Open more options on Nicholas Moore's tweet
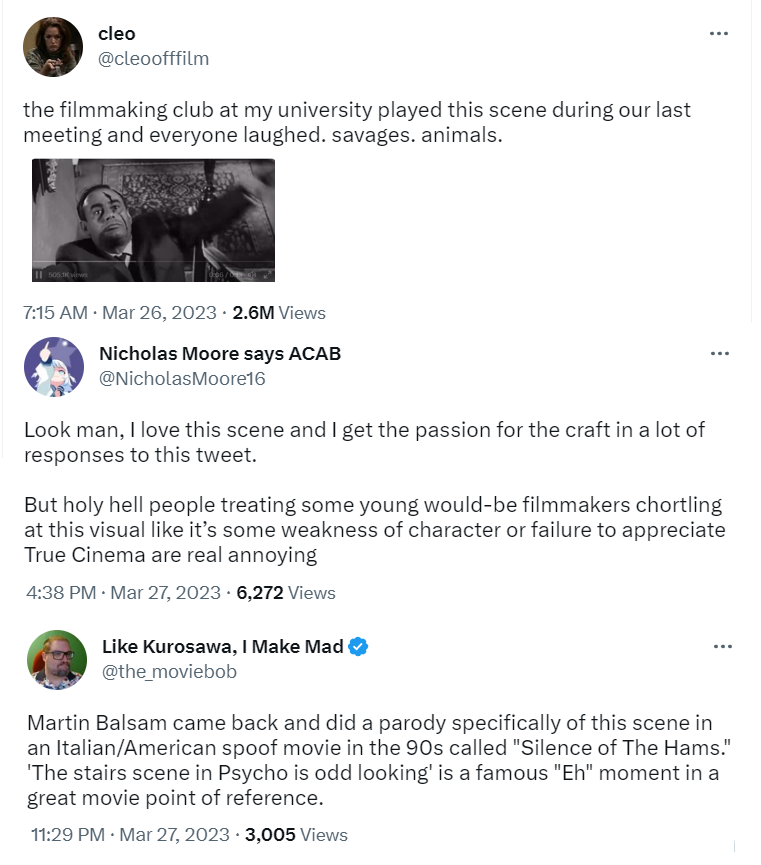 pyautogui.click(x=718, y=354)
